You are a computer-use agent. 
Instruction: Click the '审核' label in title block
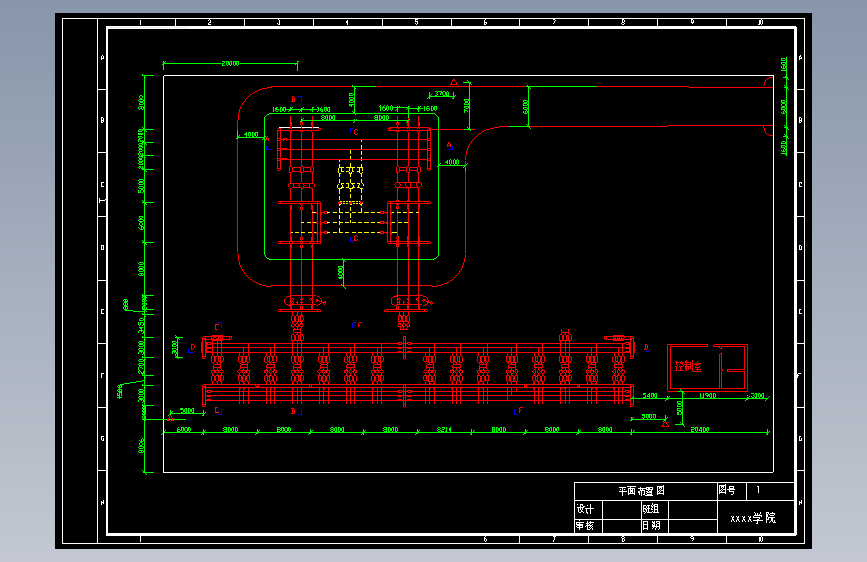(585, 525)
